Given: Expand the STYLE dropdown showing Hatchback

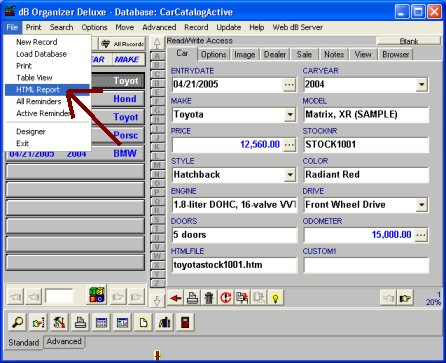Looking at the screenshot, I should click(x=290, y=175).
